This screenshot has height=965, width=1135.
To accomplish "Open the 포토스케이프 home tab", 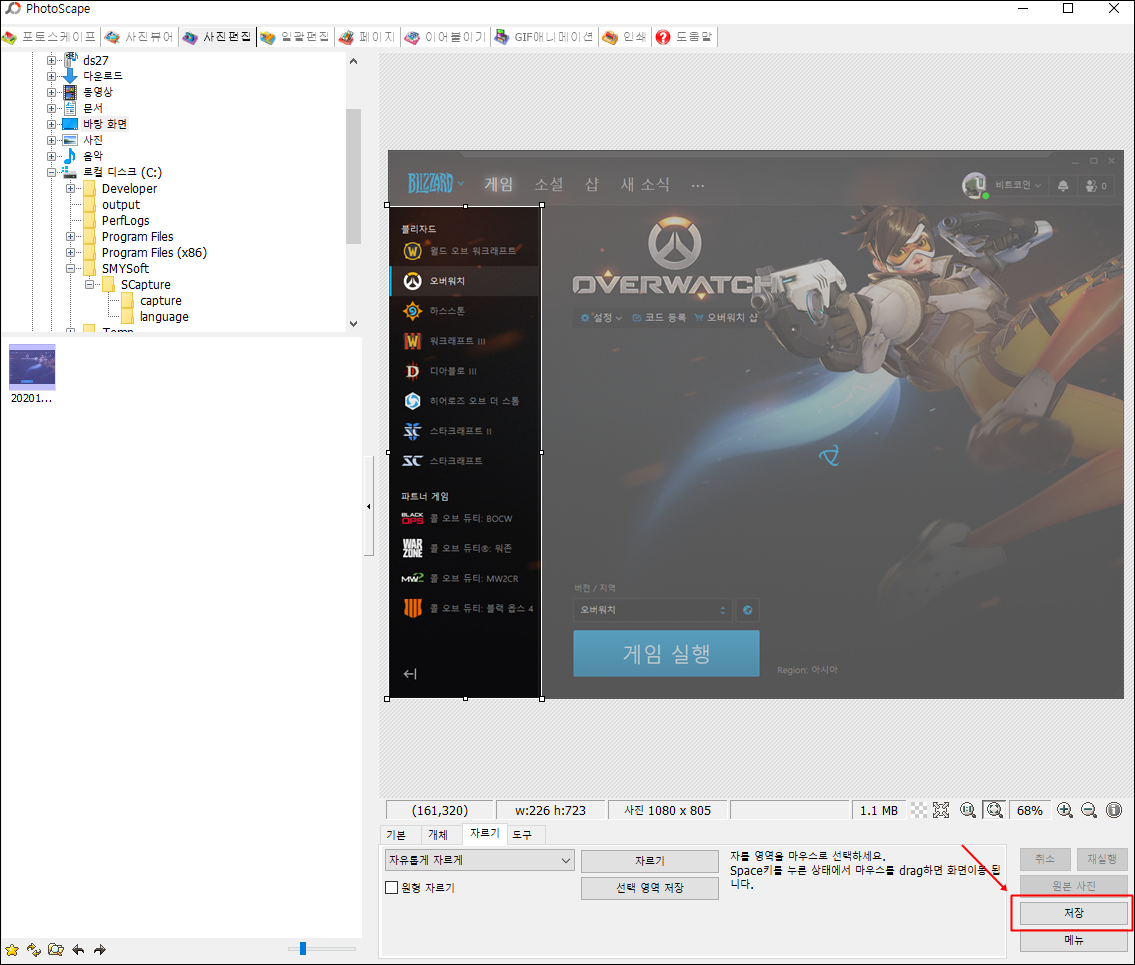I will point(50,37).
